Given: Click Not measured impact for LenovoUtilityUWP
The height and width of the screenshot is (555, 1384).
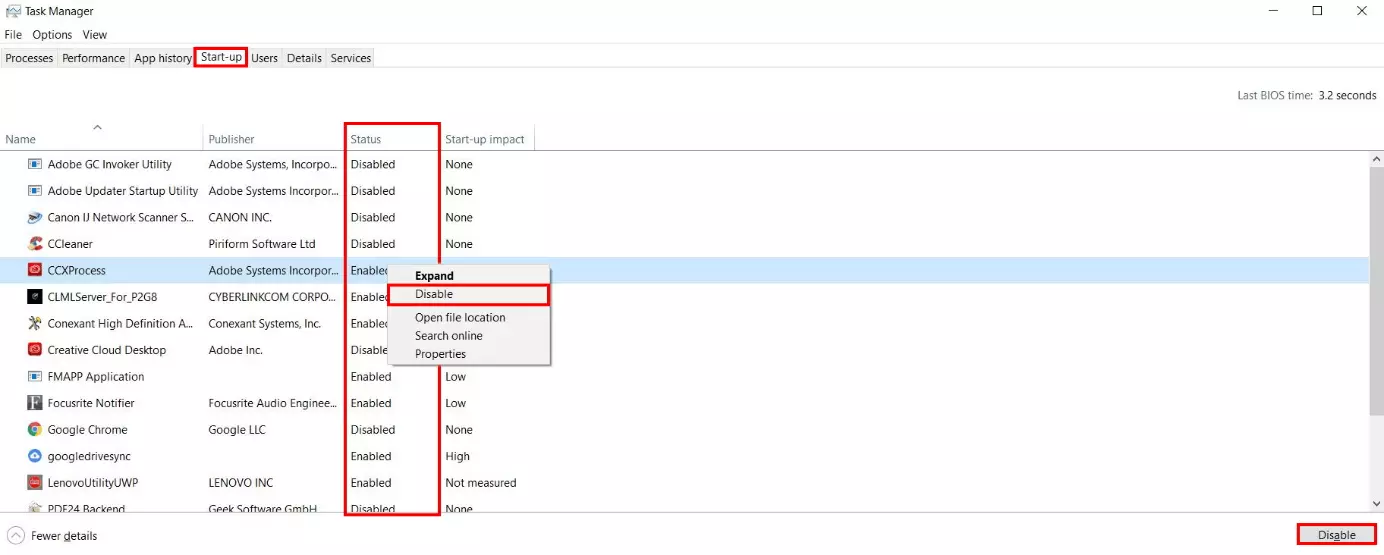Looking at the screenshot, I should tap(481, 483).
